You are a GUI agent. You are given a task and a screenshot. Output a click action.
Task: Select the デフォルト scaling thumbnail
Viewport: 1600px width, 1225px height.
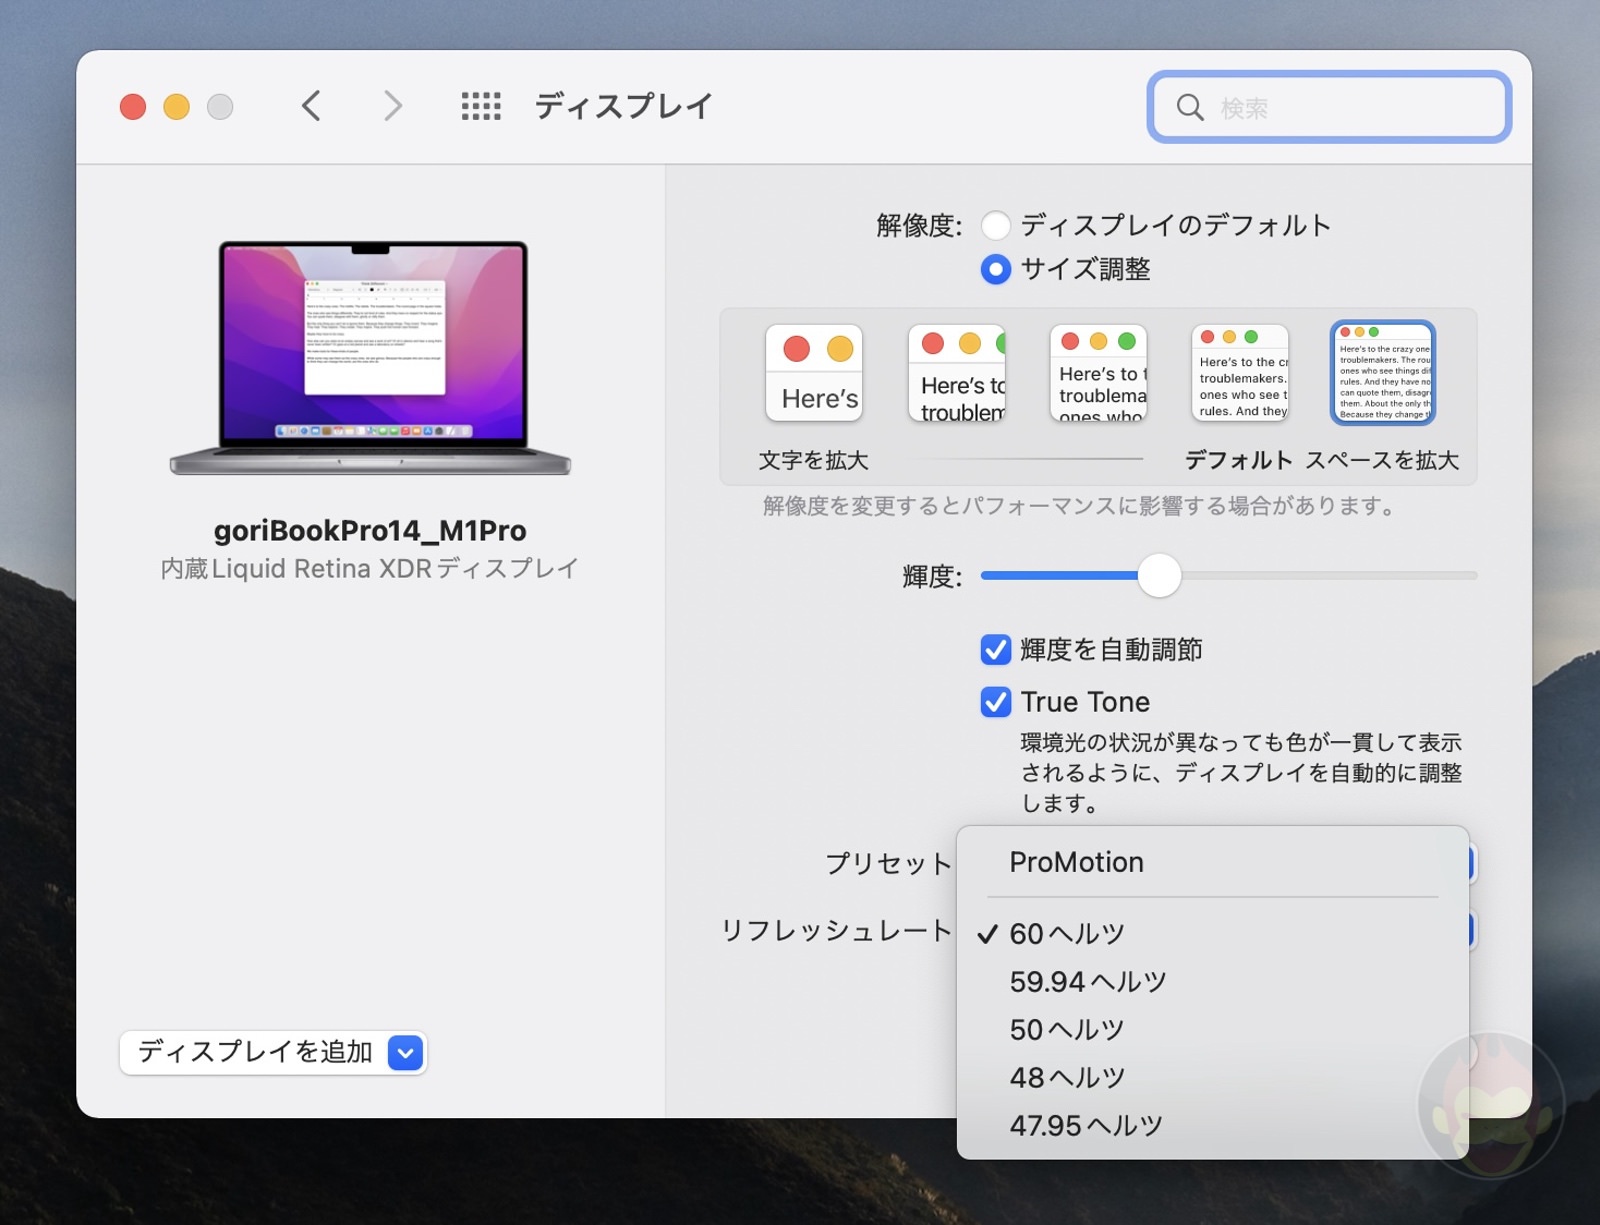pyautogui.click(x=1239, y=373)
